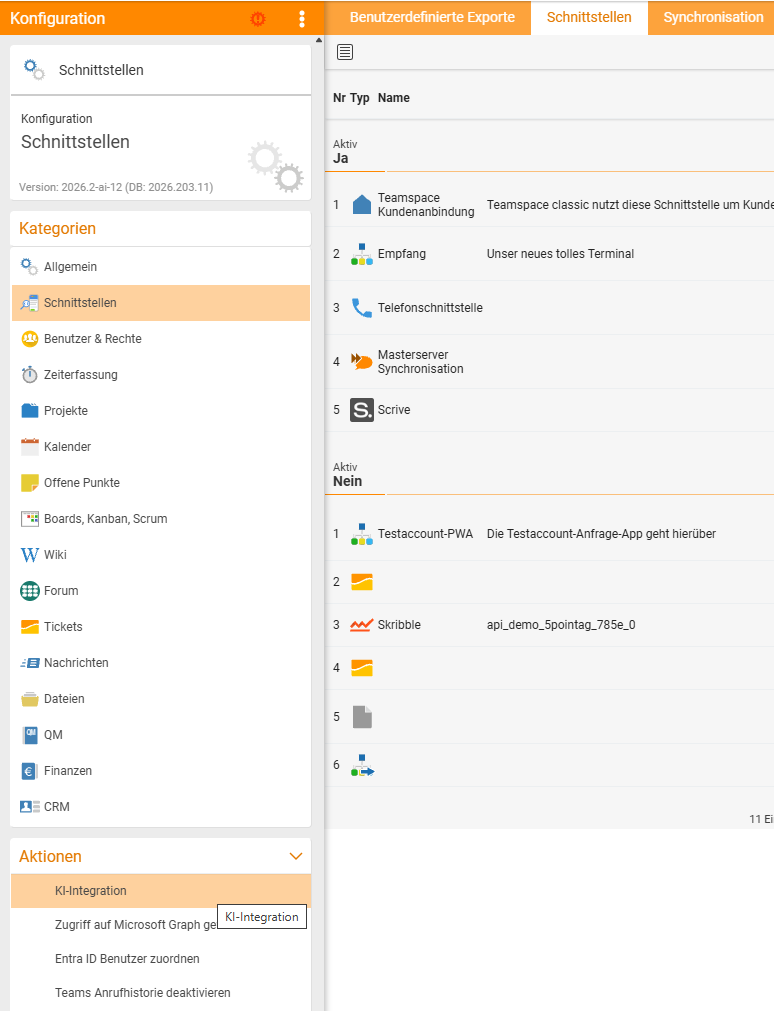Select the Schnittstellen tab
Screen dimensions: 774x1011
pos(589,17)
